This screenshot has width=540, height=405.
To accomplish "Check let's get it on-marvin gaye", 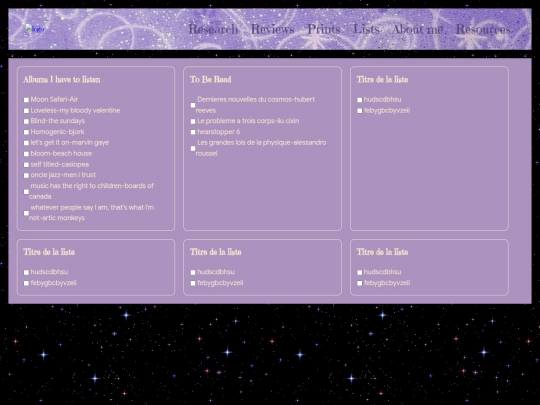I will click(26, 143).
